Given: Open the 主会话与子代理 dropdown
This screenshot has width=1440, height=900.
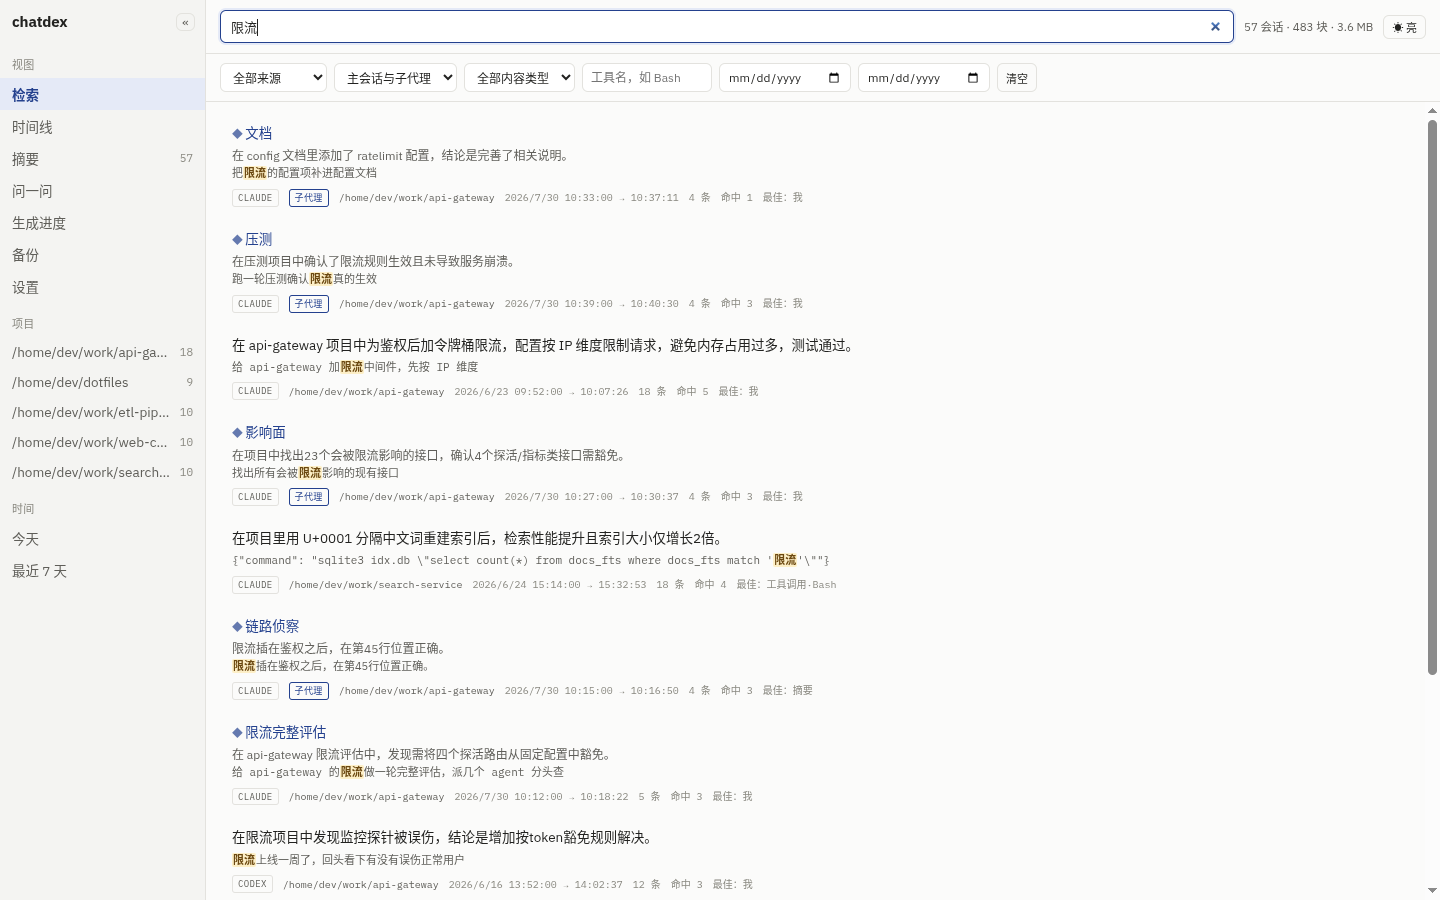Looking at the screenshot, I should point(396,78).
